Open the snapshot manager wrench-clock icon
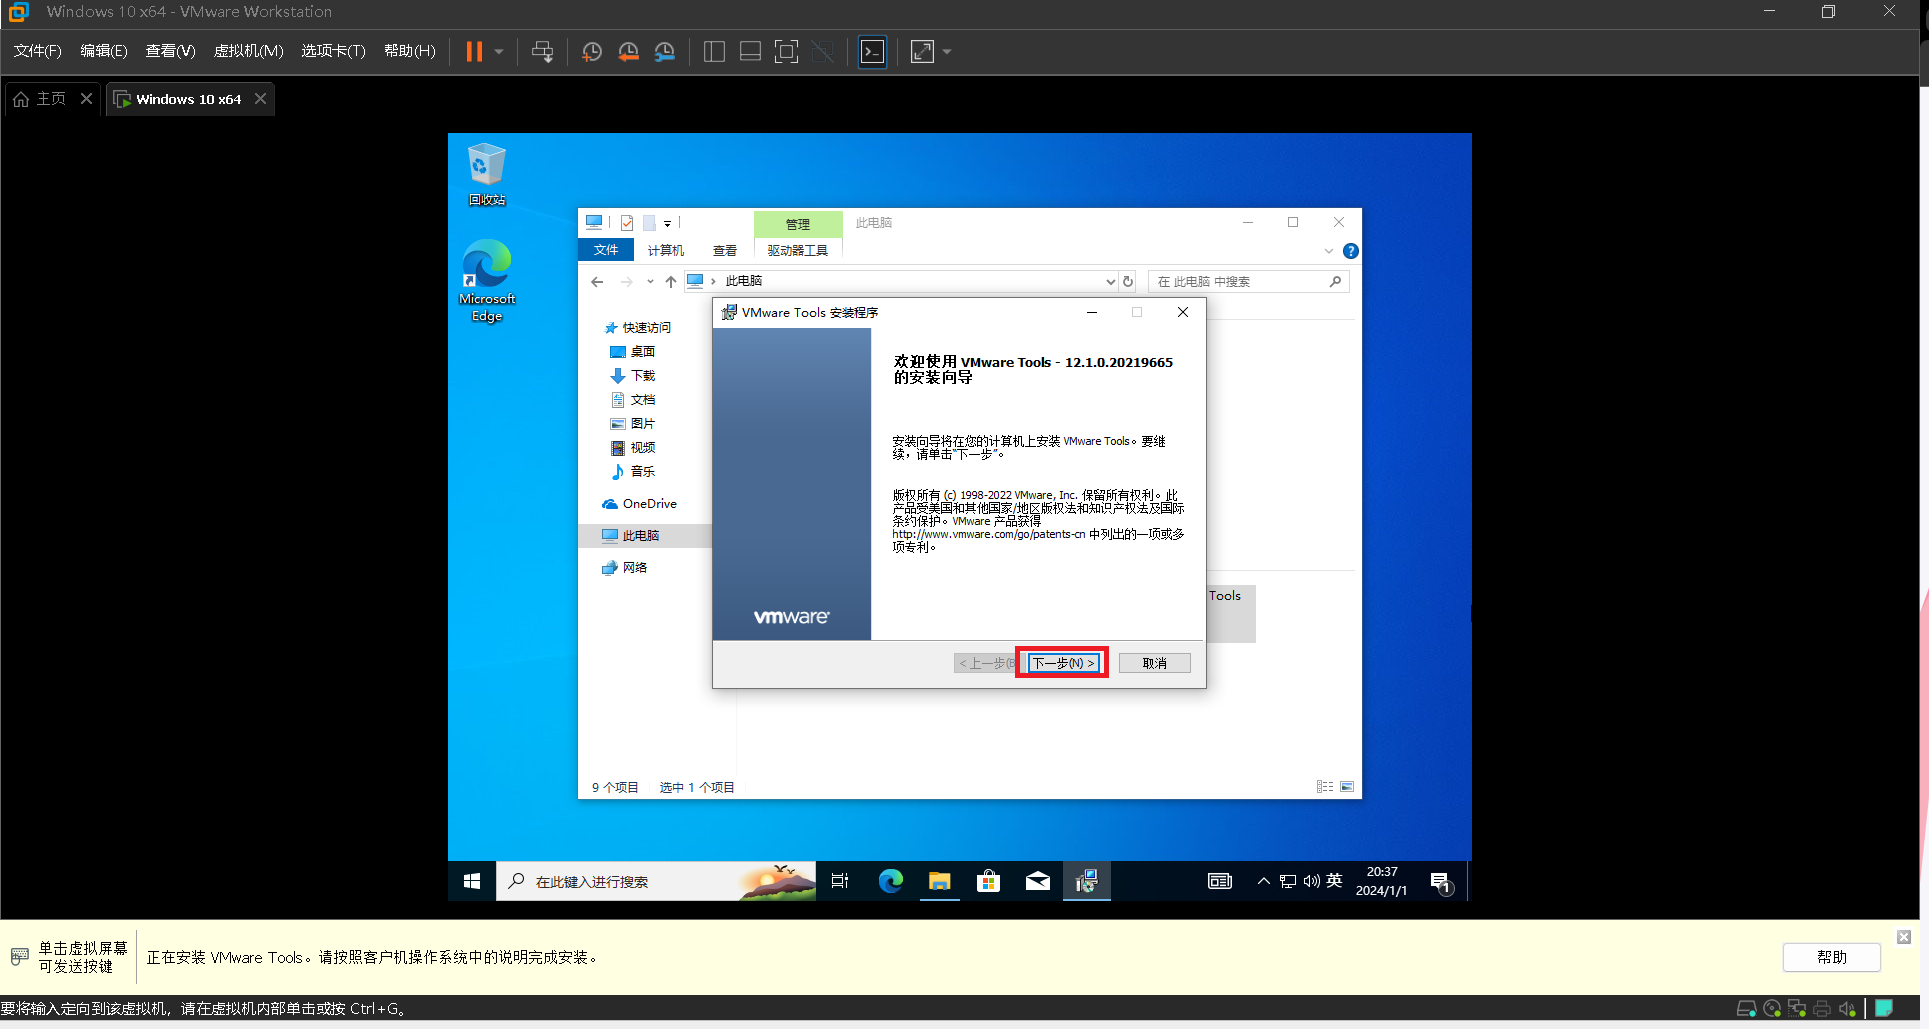This screenshot has height=1029, width=1929. pyautogui.click(x=665, y=51)
